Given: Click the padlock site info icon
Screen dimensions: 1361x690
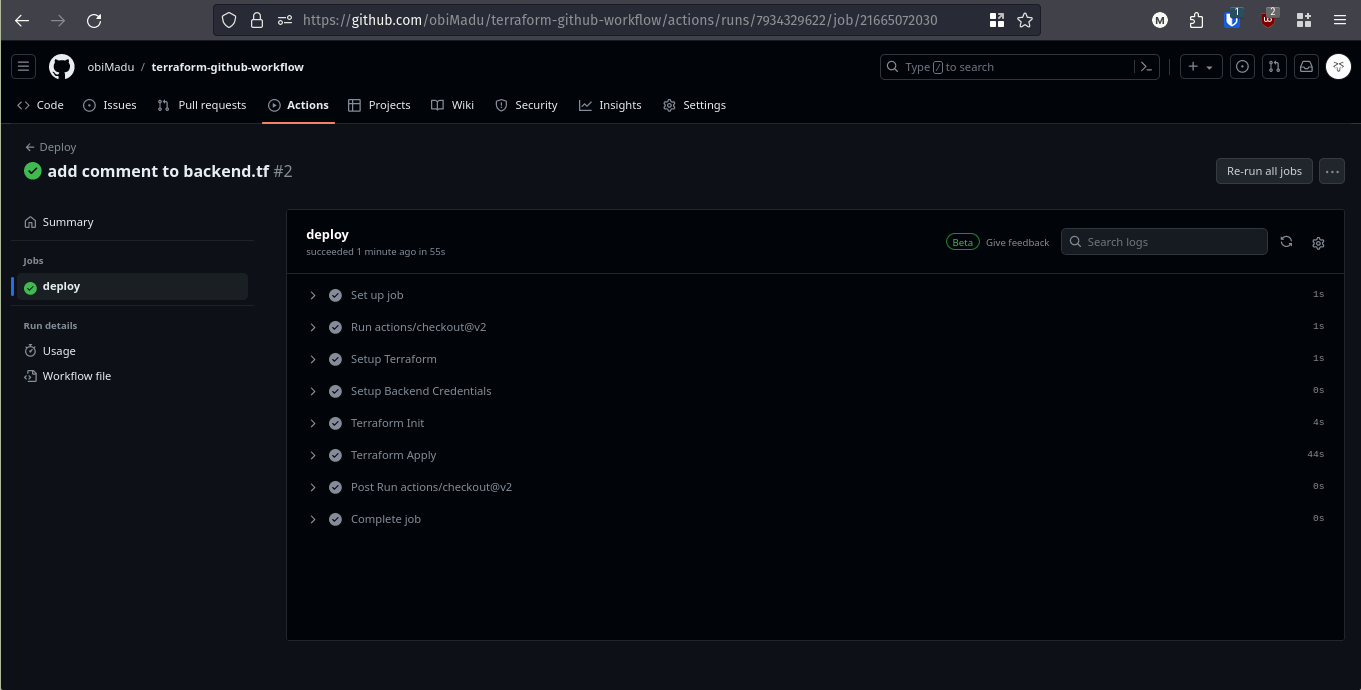Looking at the screenshot, I should point(257,20).
